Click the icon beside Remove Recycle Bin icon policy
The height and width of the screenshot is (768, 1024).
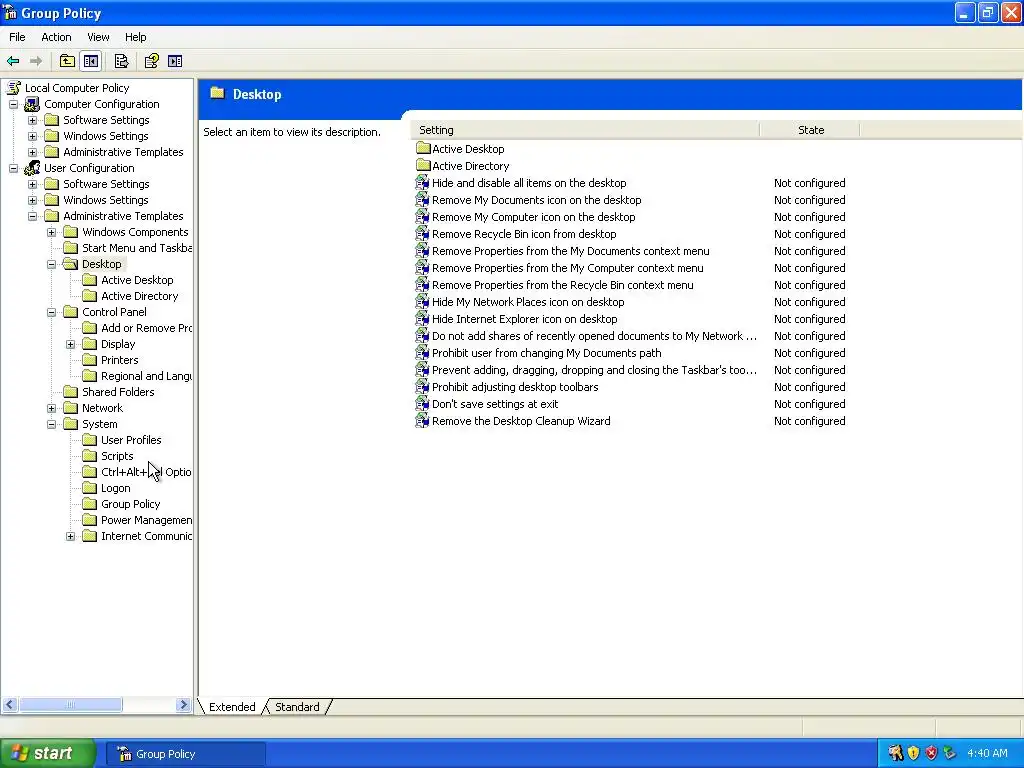coord(423,234)
